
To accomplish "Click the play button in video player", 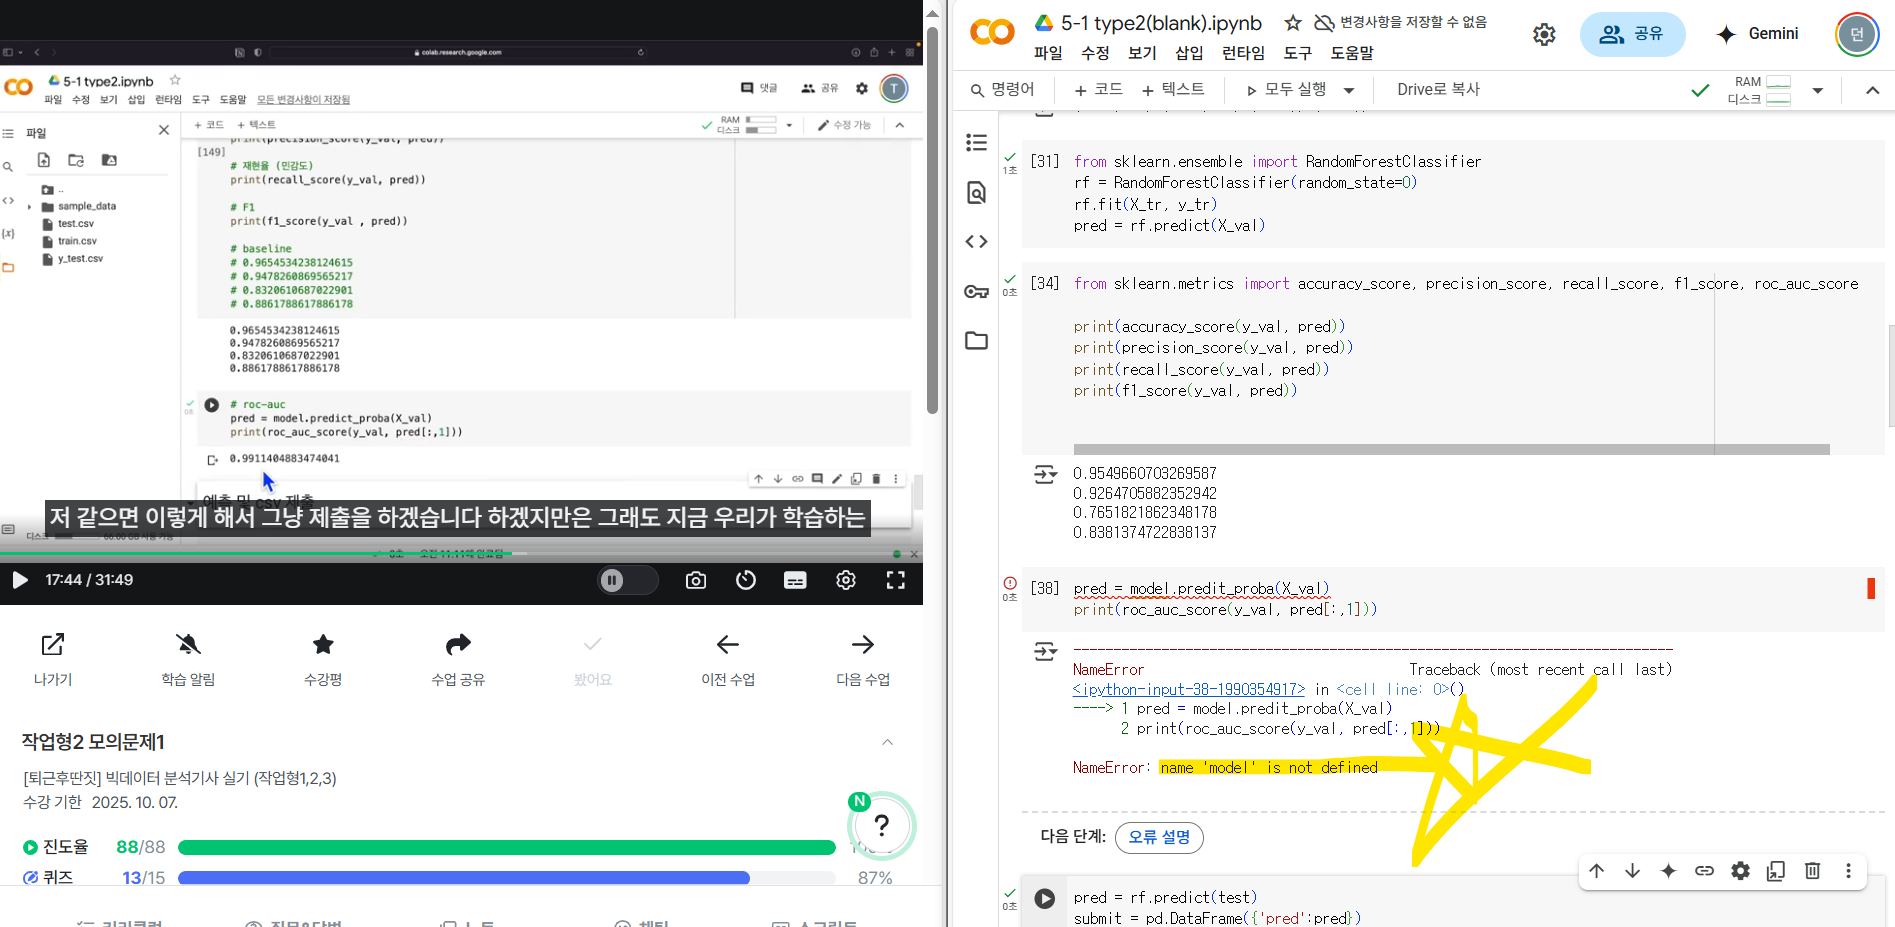I will 19,580.
